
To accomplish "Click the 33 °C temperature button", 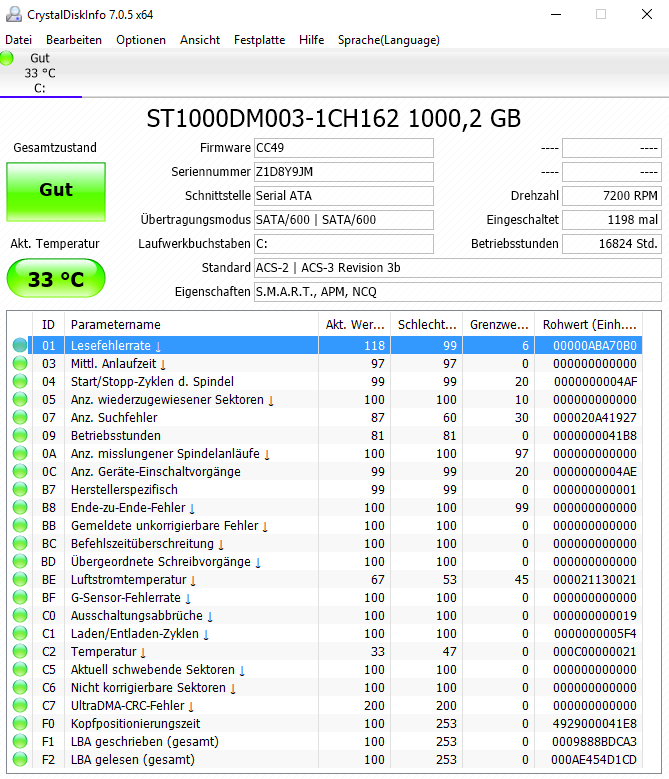I will pyautogui.click(x=56, y=279).
